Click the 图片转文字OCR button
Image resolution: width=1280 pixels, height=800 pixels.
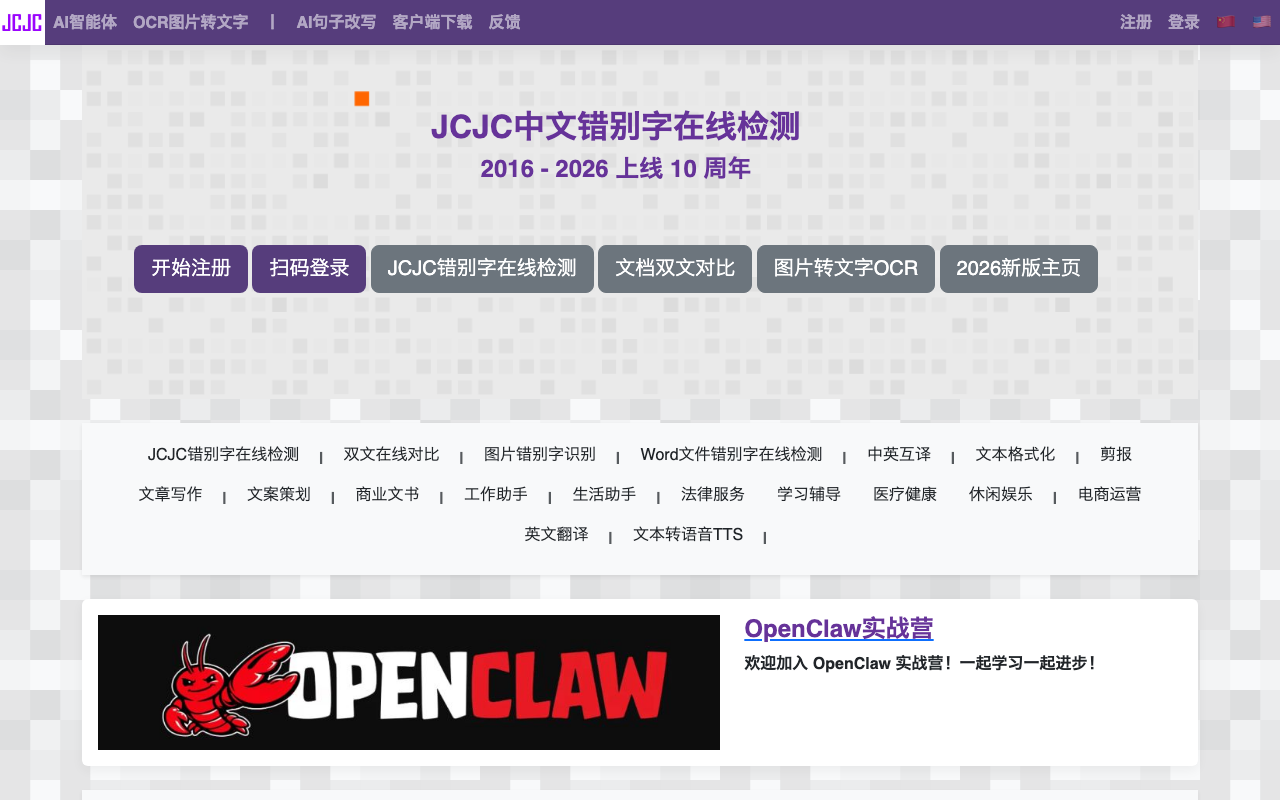pyautogui.click(x=846, y=269)
